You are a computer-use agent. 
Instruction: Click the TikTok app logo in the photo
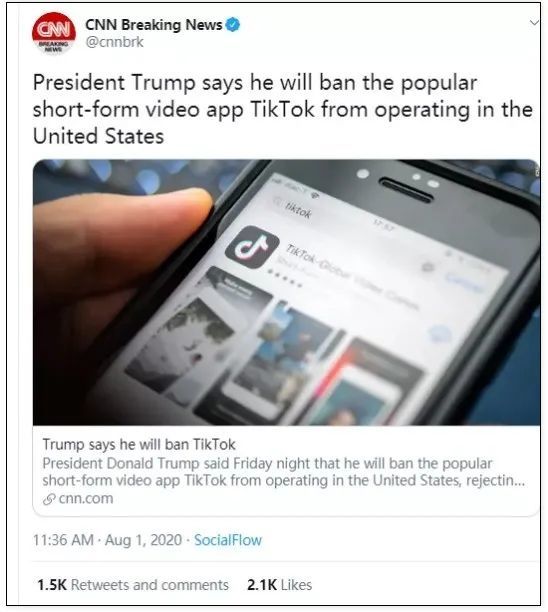(x=252, y=247)
